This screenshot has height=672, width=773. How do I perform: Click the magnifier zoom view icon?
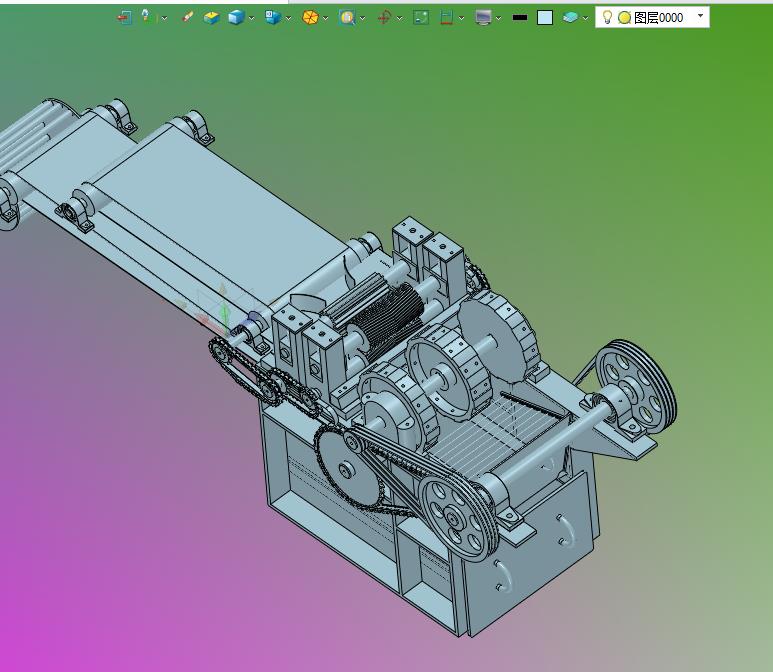346,17
